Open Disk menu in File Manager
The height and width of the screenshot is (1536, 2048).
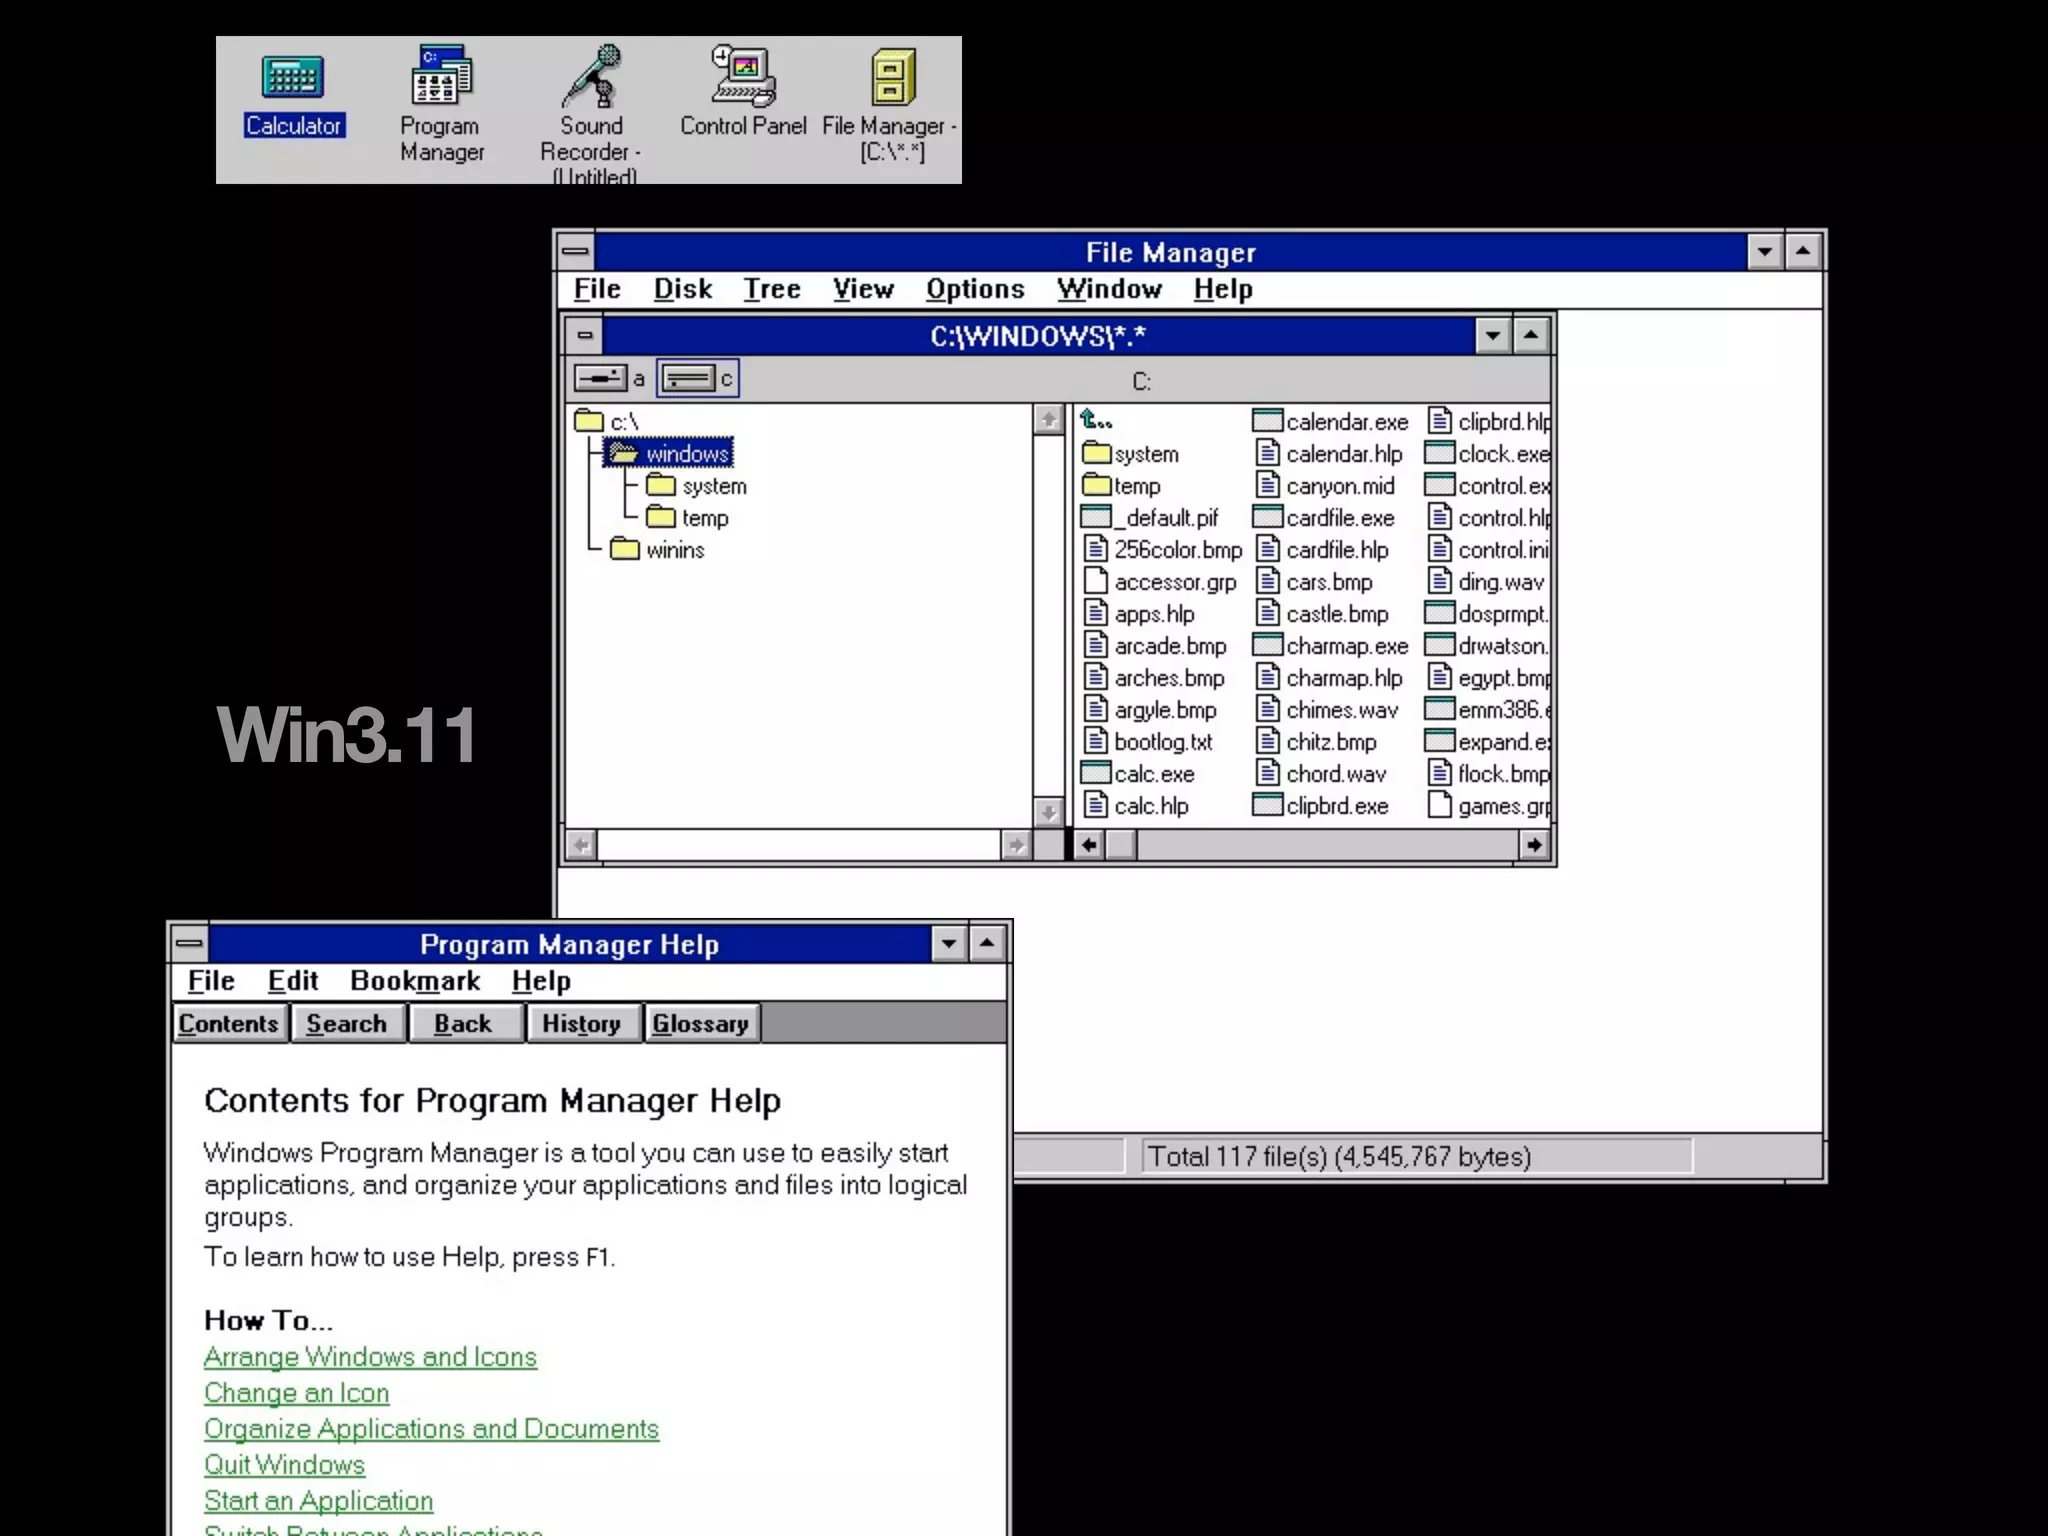[x=683, y=289]
